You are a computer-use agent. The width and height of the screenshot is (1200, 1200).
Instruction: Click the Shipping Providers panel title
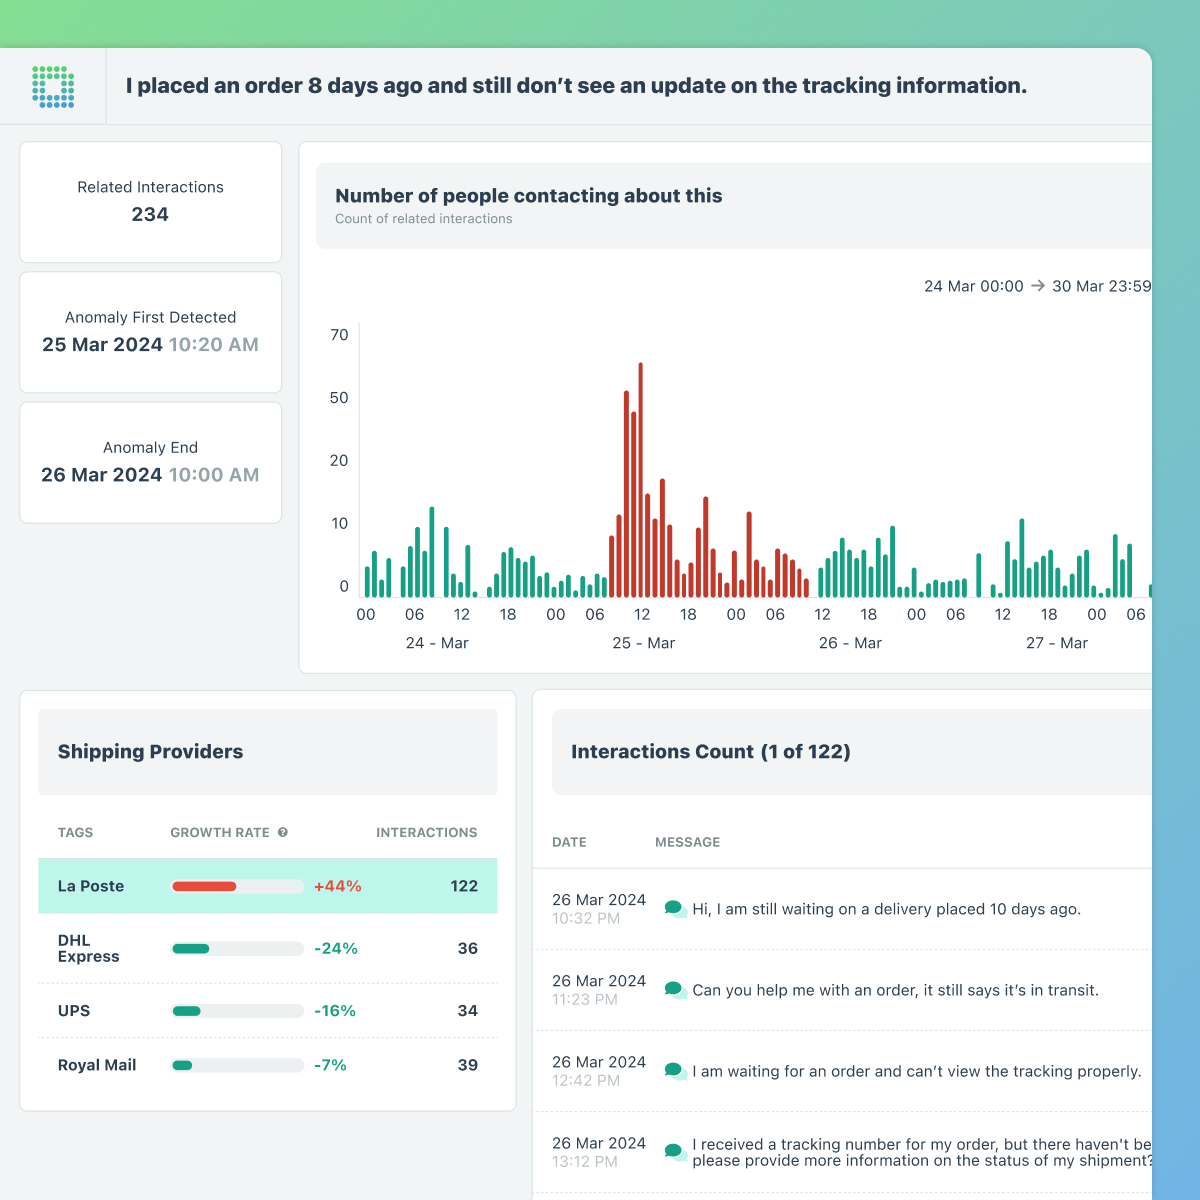pos(150,752)
